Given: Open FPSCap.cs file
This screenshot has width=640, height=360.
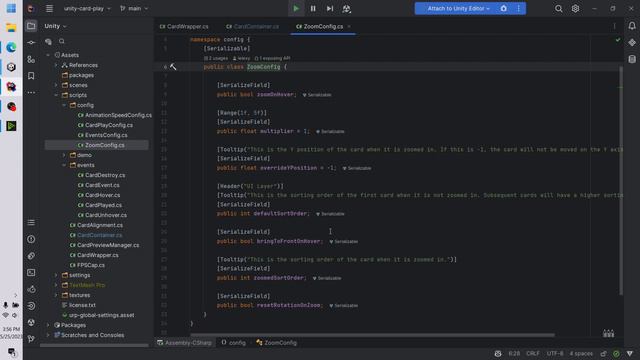Looking at the screenshot, I should point(87,265).
